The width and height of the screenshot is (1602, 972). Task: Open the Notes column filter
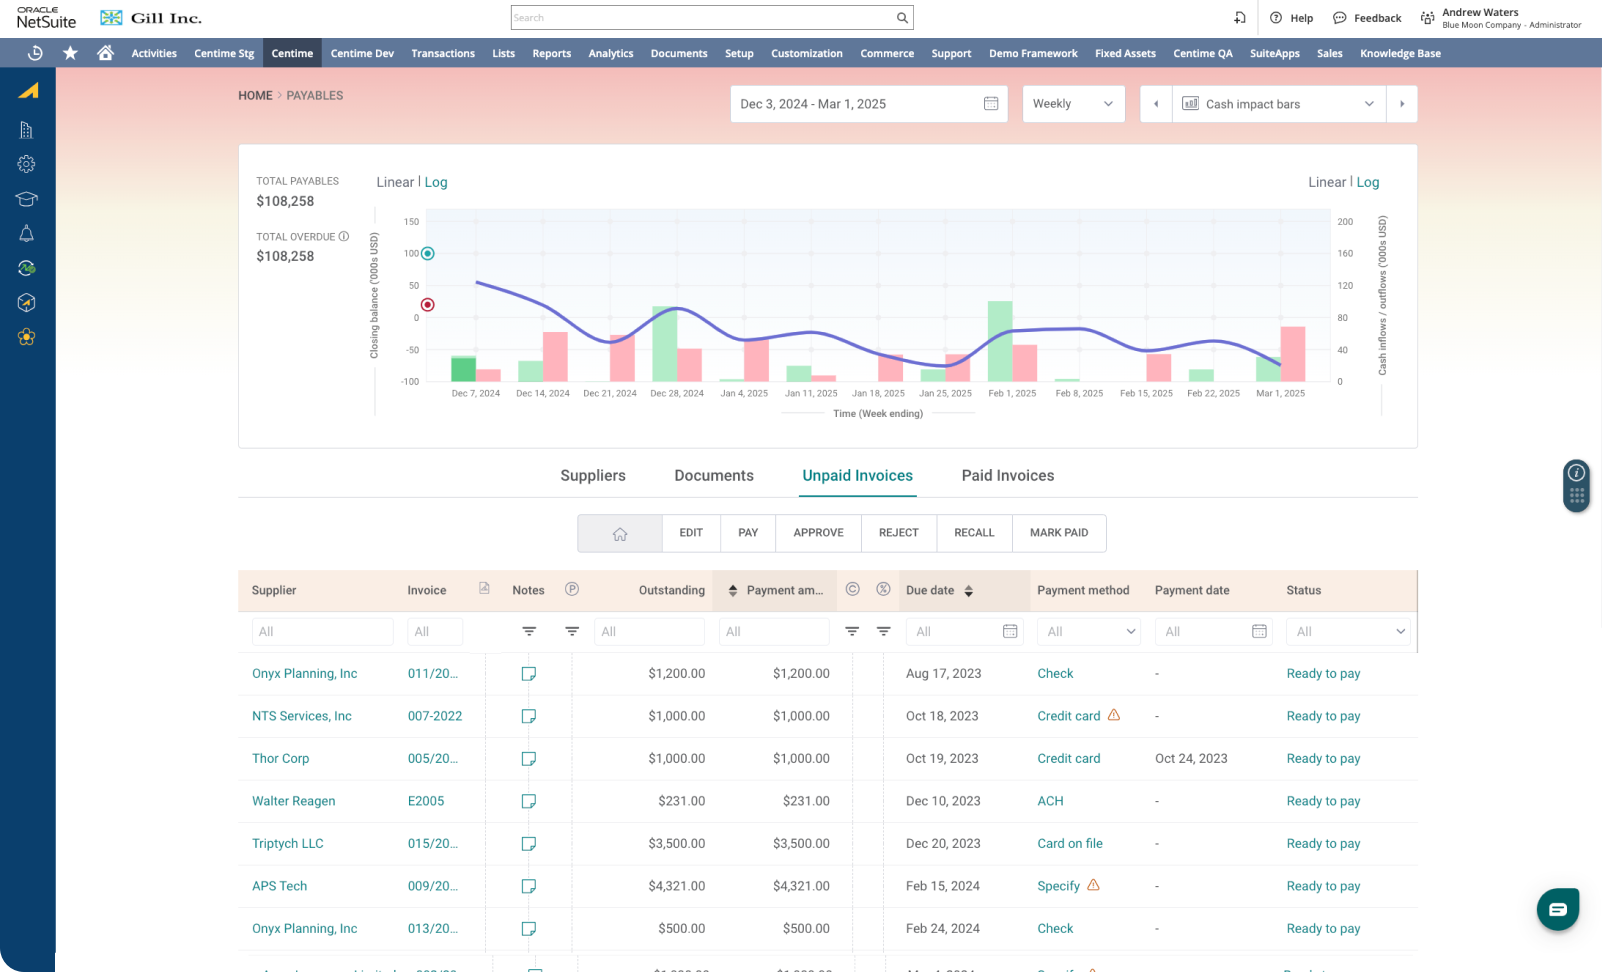pos(529,632)
